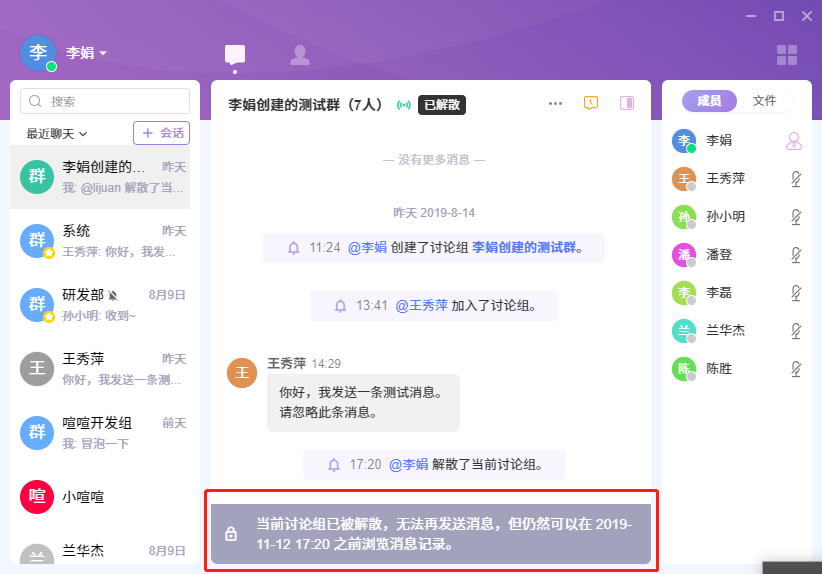Image resolution: width=822 pixels, height=574 pixels.
Task: Expand the 李娟 user profile dropdown
Action: (87, 53)
